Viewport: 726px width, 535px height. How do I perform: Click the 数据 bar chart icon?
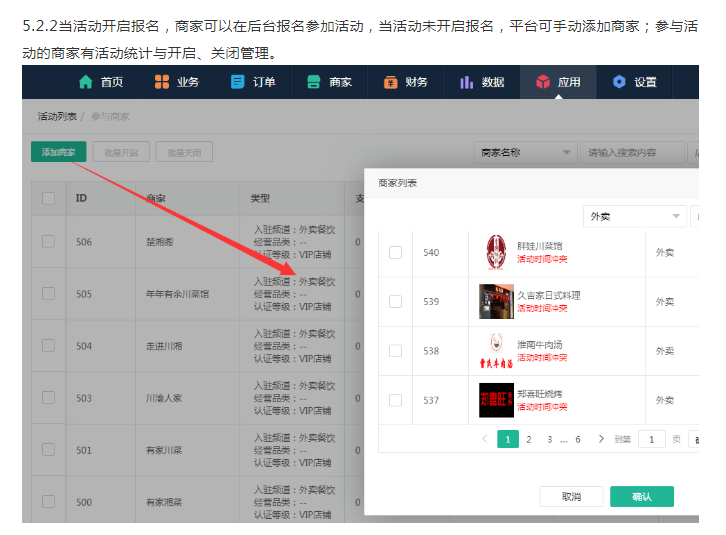coord(466,82)
